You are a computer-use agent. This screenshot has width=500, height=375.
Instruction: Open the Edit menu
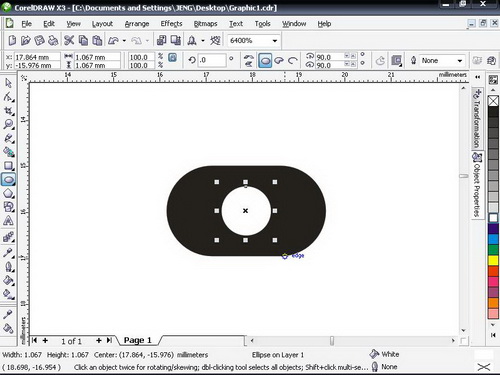click(49, 24)
